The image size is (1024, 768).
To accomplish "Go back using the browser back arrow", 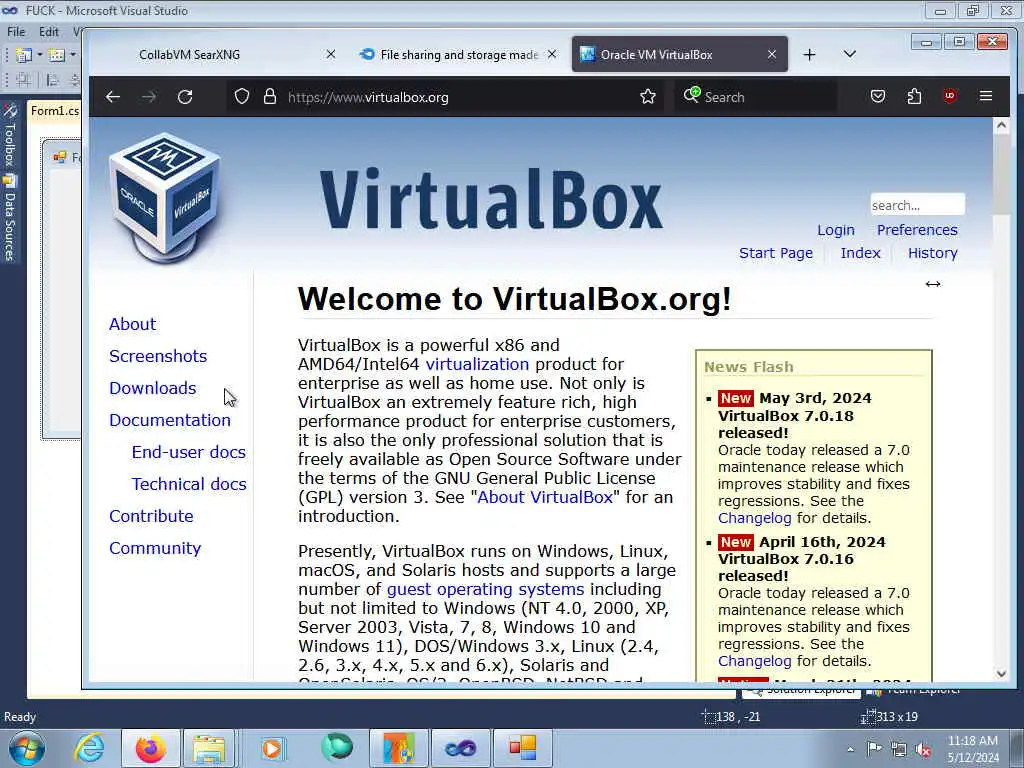I will click(113, 97).
